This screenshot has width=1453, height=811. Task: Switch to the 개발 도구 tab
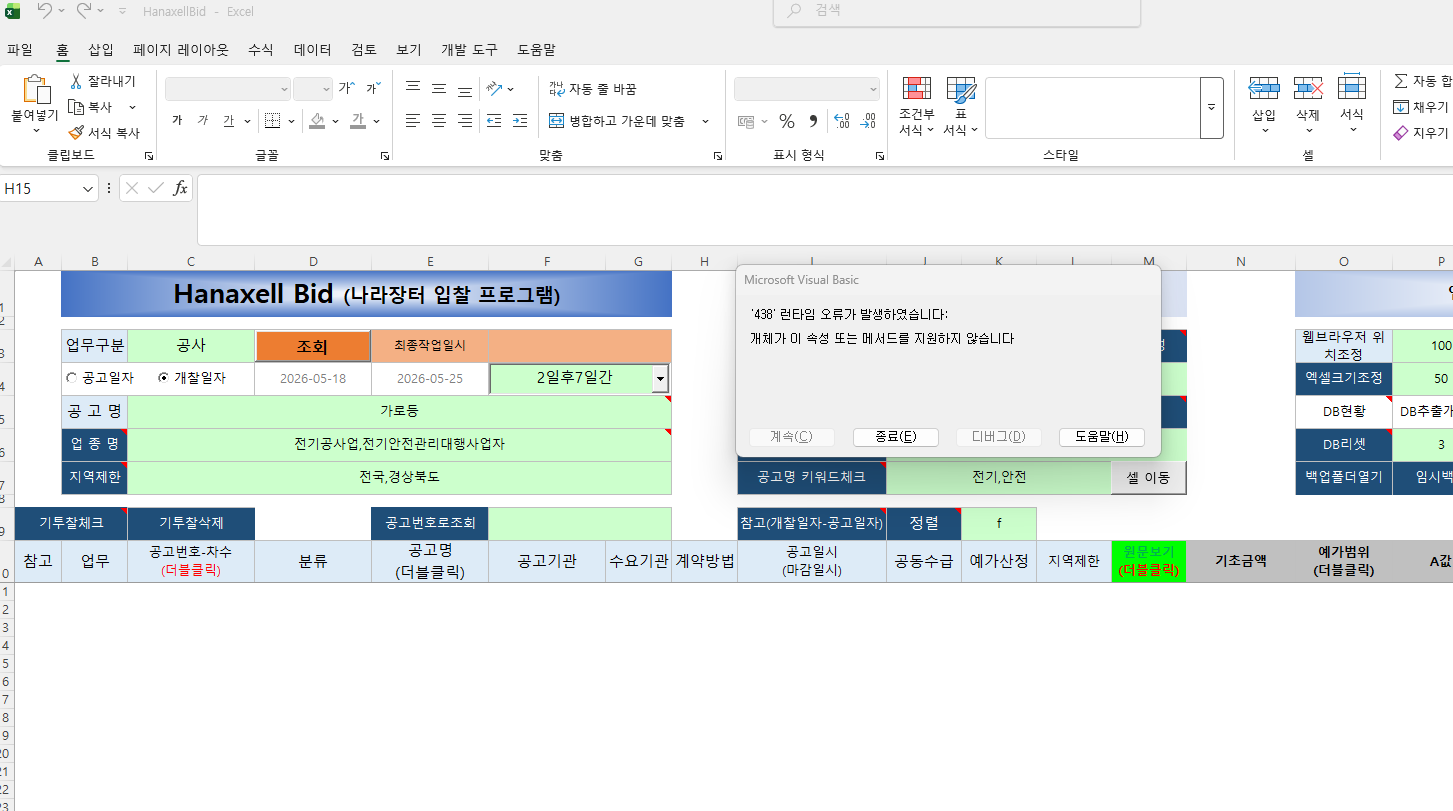tap(469, 49)
